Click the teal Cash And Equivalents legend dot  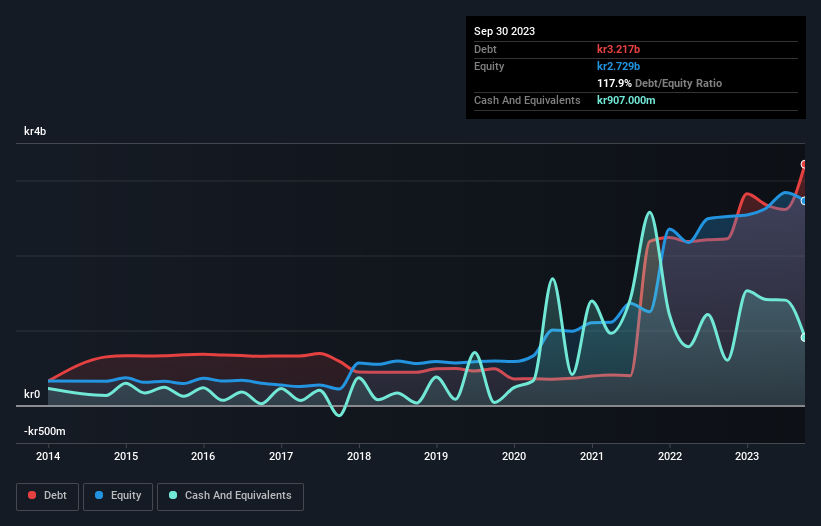(173, 495)
